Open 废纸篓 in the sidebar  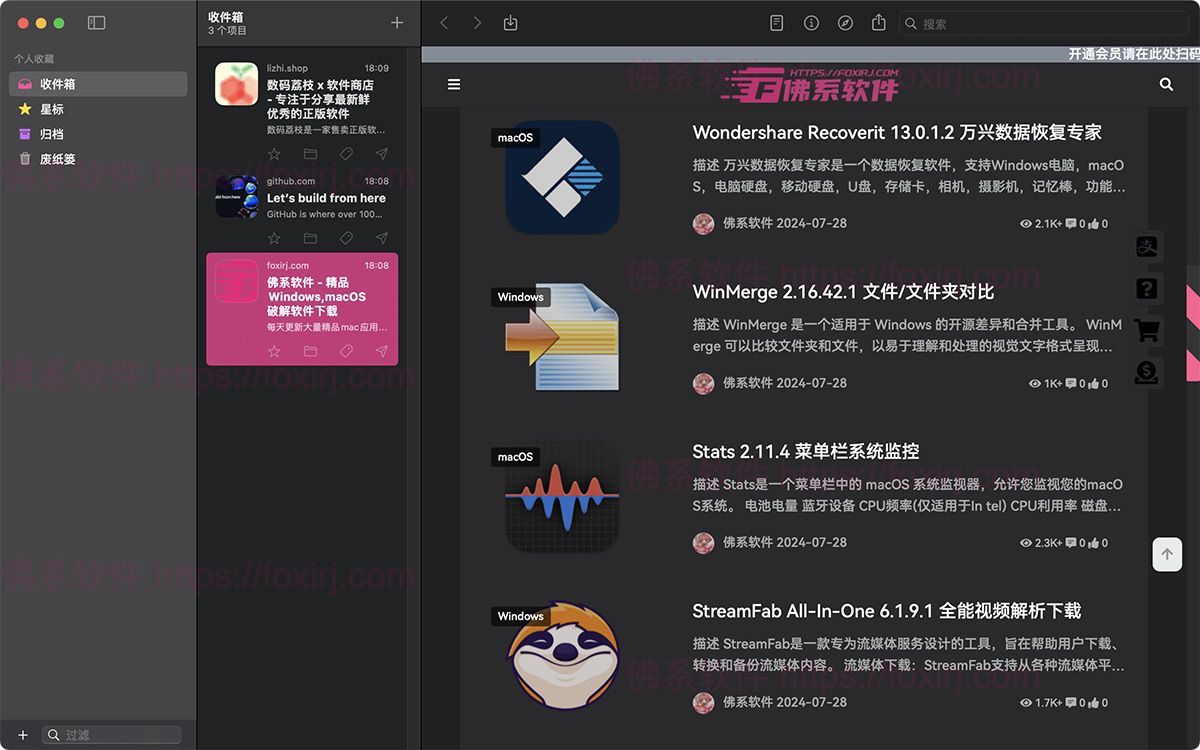click(x=57, y=159)
